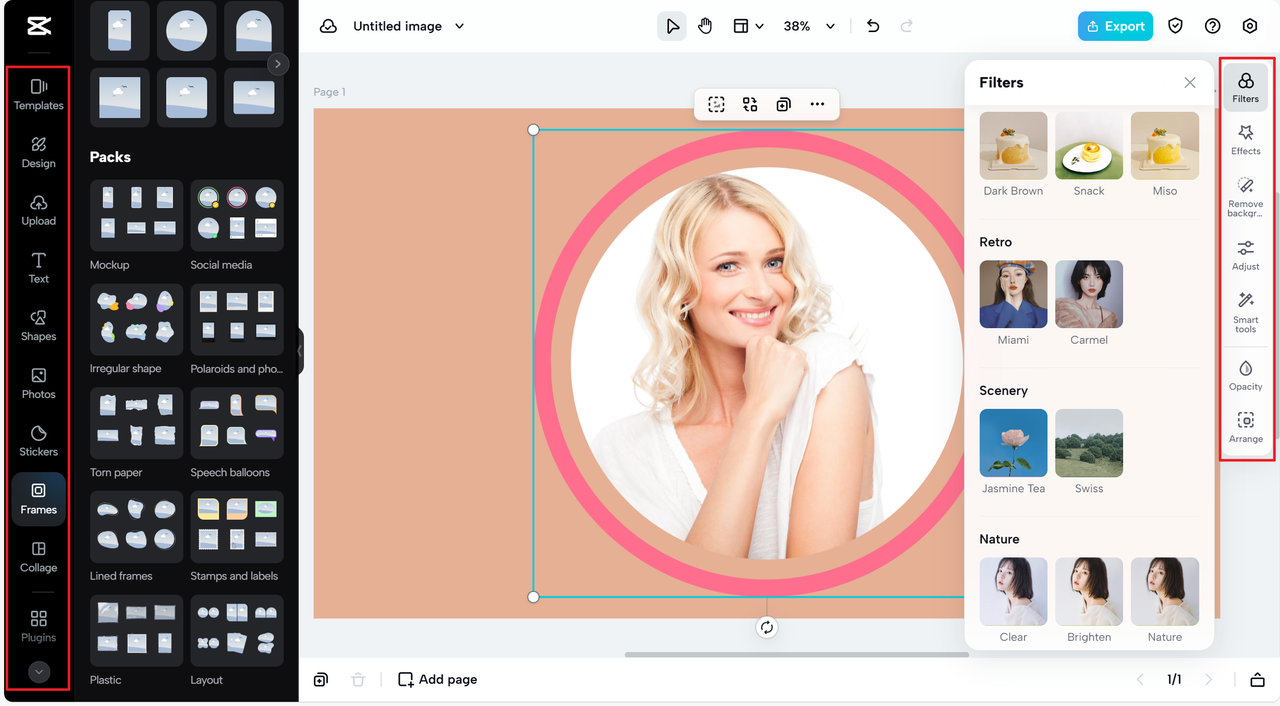Open the more options ellipsis in floating toolbar
Viewport: 1280px width, 706px height.
pyautogui.click(x=817, y=104)
